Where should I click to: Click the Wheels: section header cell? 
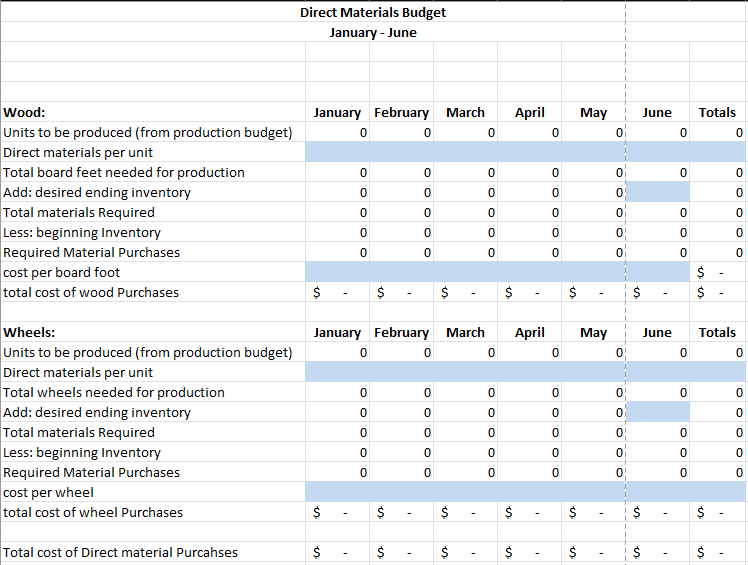pos(153,333)
